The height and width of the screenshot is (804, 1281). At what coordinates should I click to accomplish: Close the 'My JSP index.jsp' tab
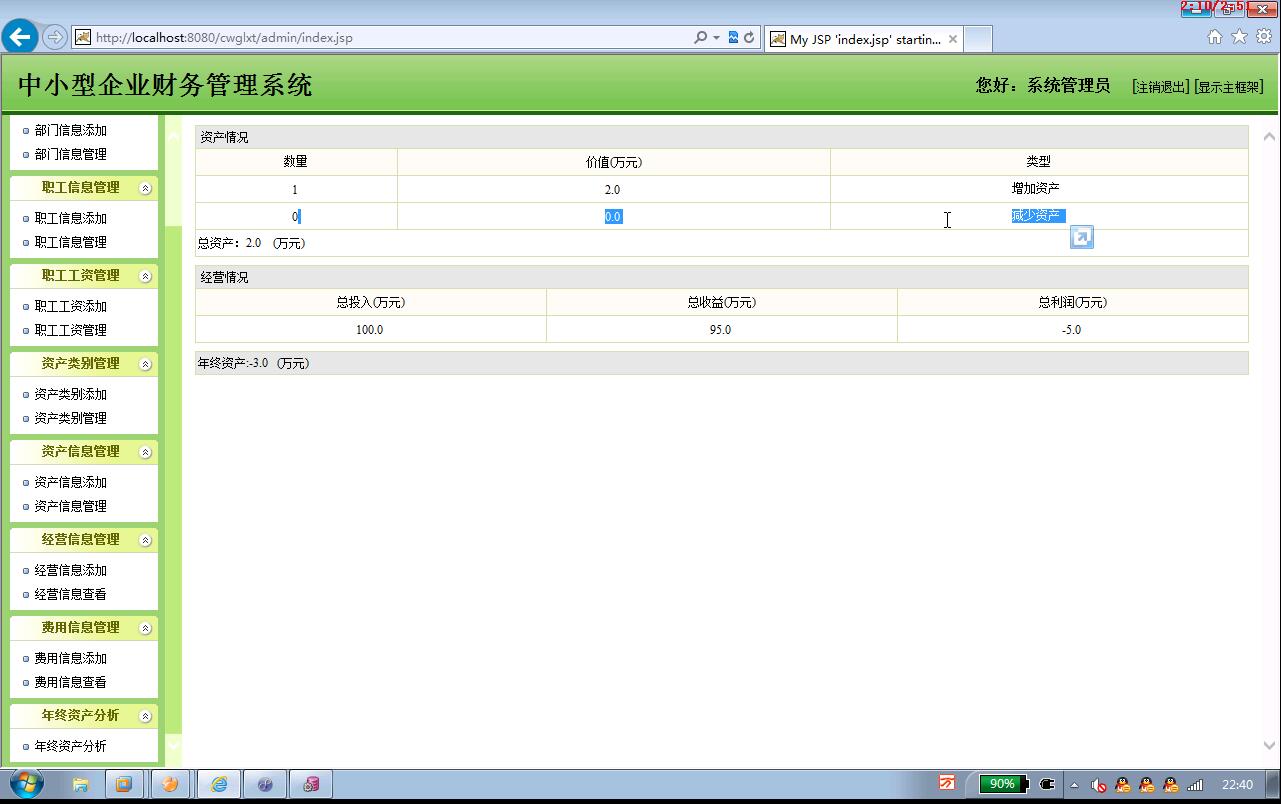point(953,39)
